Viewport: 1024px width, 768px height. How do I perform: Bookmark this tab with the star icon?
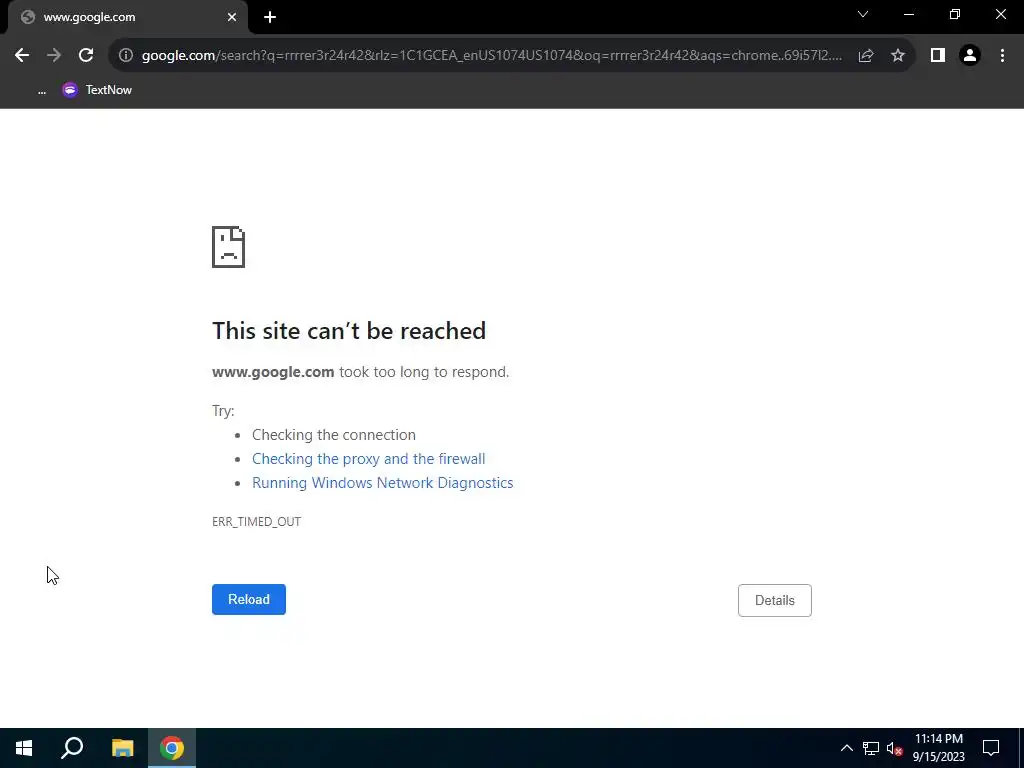click(x=898, y=56)
